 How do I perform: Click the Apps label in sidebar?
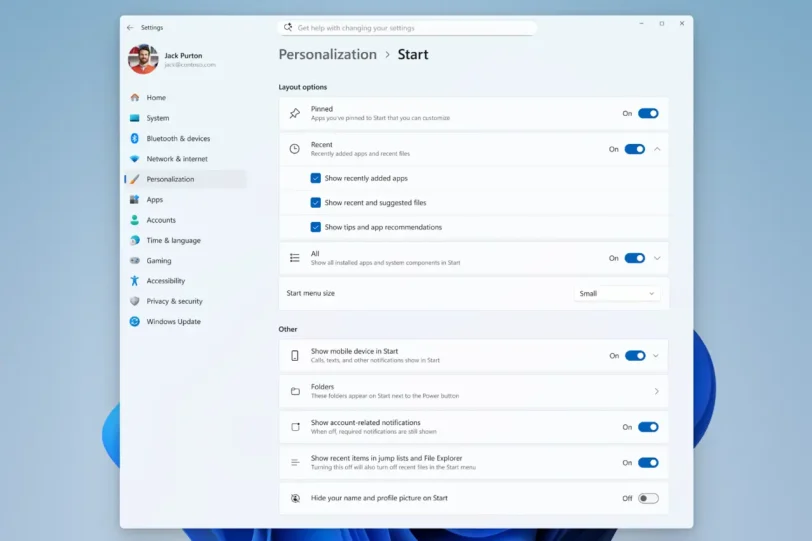(154, 199)
